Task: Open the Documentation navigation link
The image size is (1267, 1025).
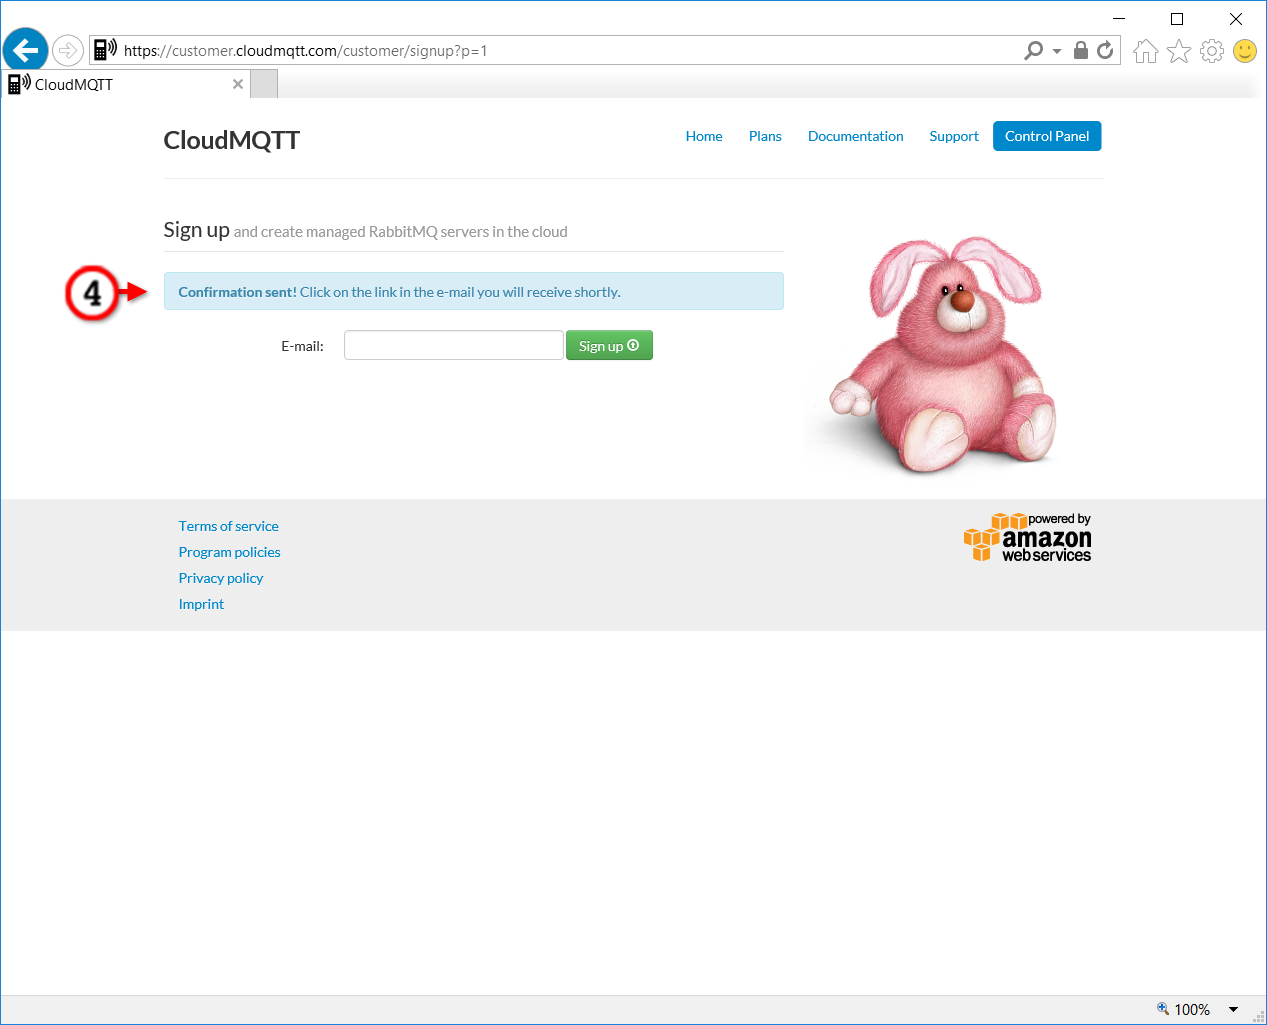Action: 856,136
